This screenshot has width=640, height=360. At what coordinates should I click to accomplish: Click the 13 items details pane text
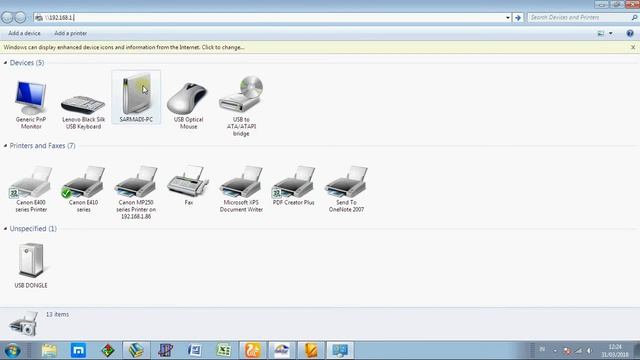[x=57, y=314]
